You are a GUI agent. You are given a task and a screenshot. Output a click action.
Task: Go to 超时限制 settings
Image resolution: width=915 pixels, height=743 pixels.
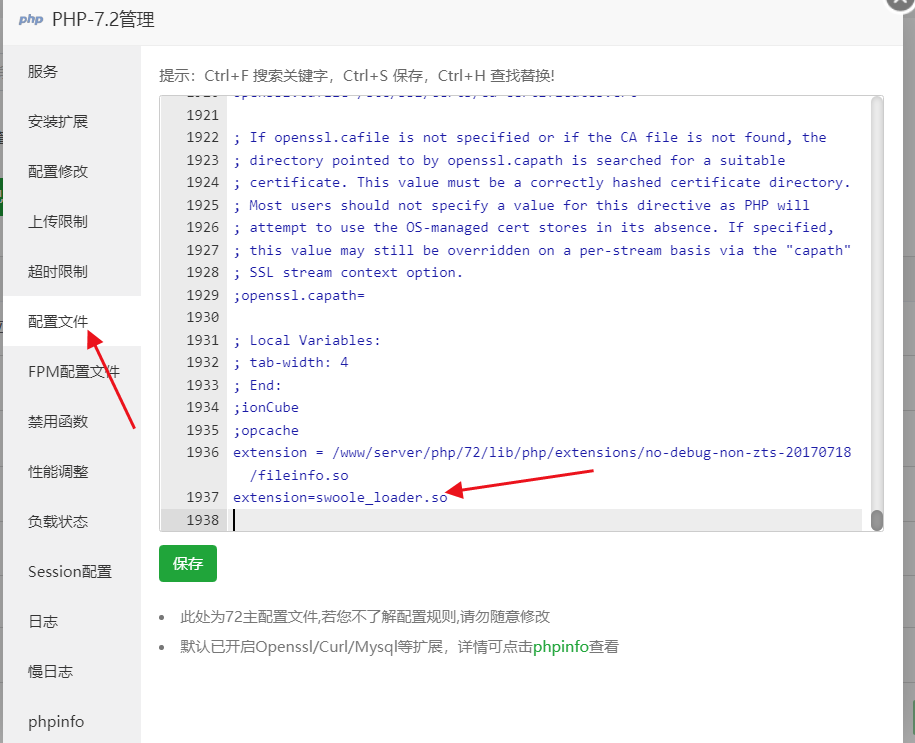pos(58,272)
